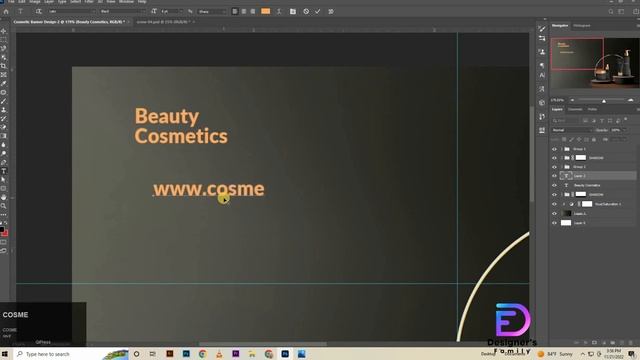Select the Move tool
The image size is (640, 360).
click(x=3, y=31)
